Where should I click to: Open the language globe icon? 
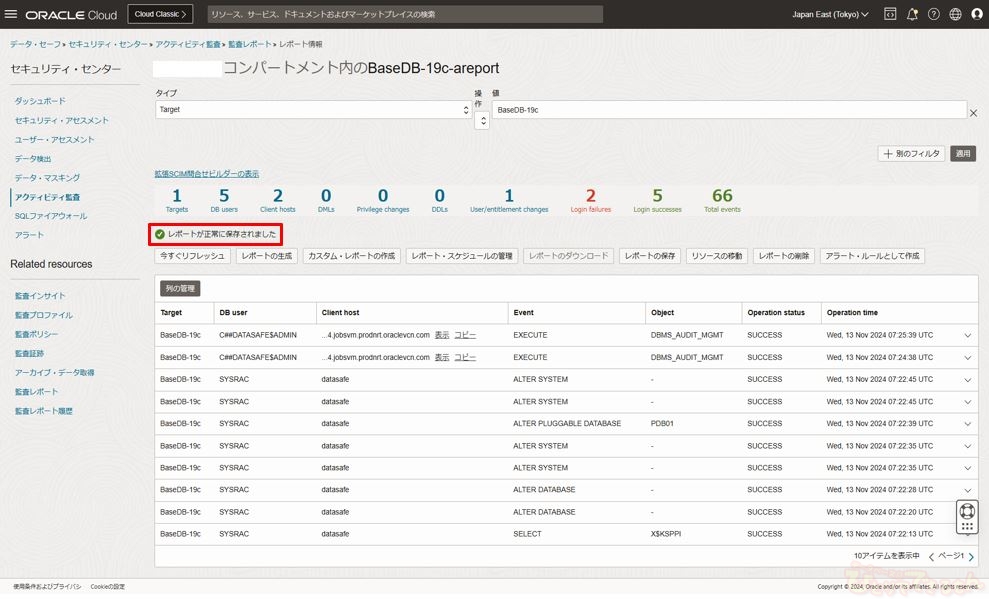(x=955, y=15)
